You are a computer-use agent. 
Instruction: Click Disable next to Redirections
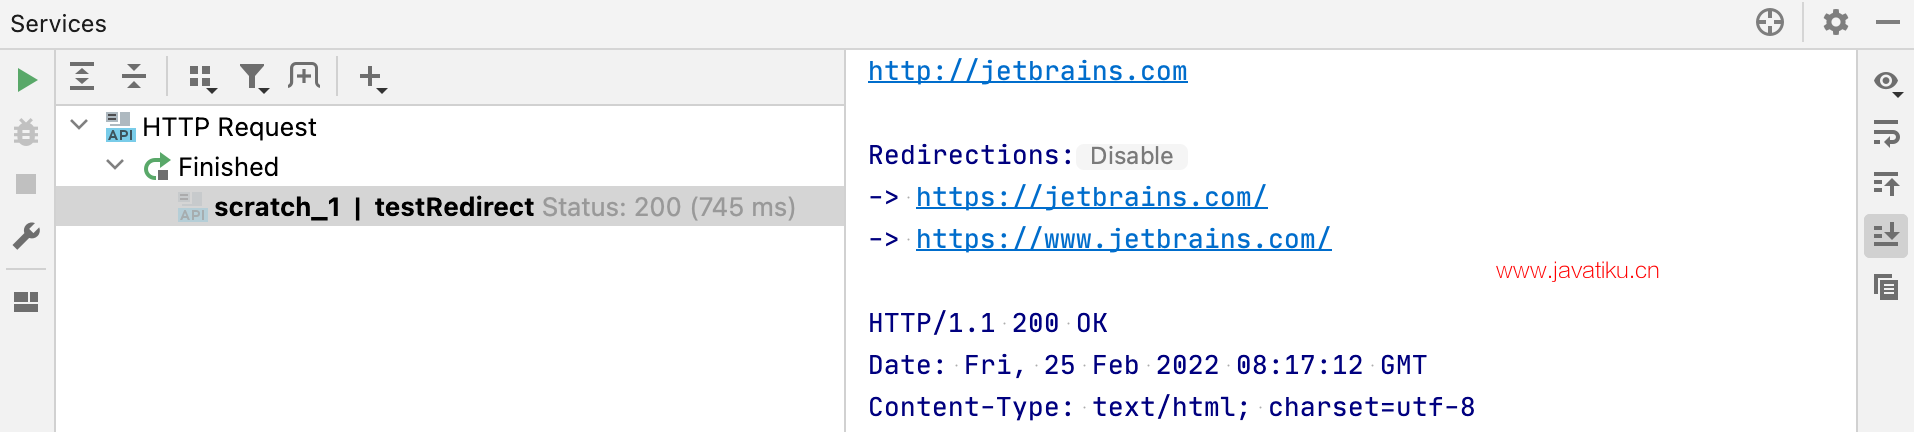[1132, 156]
